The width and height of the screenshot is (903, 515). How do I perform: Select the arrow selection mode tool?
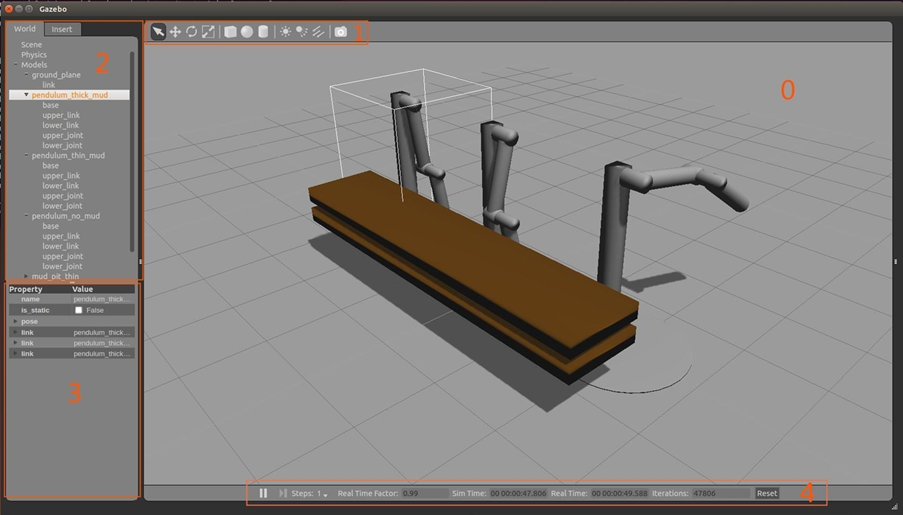click(x=158, y=32)
